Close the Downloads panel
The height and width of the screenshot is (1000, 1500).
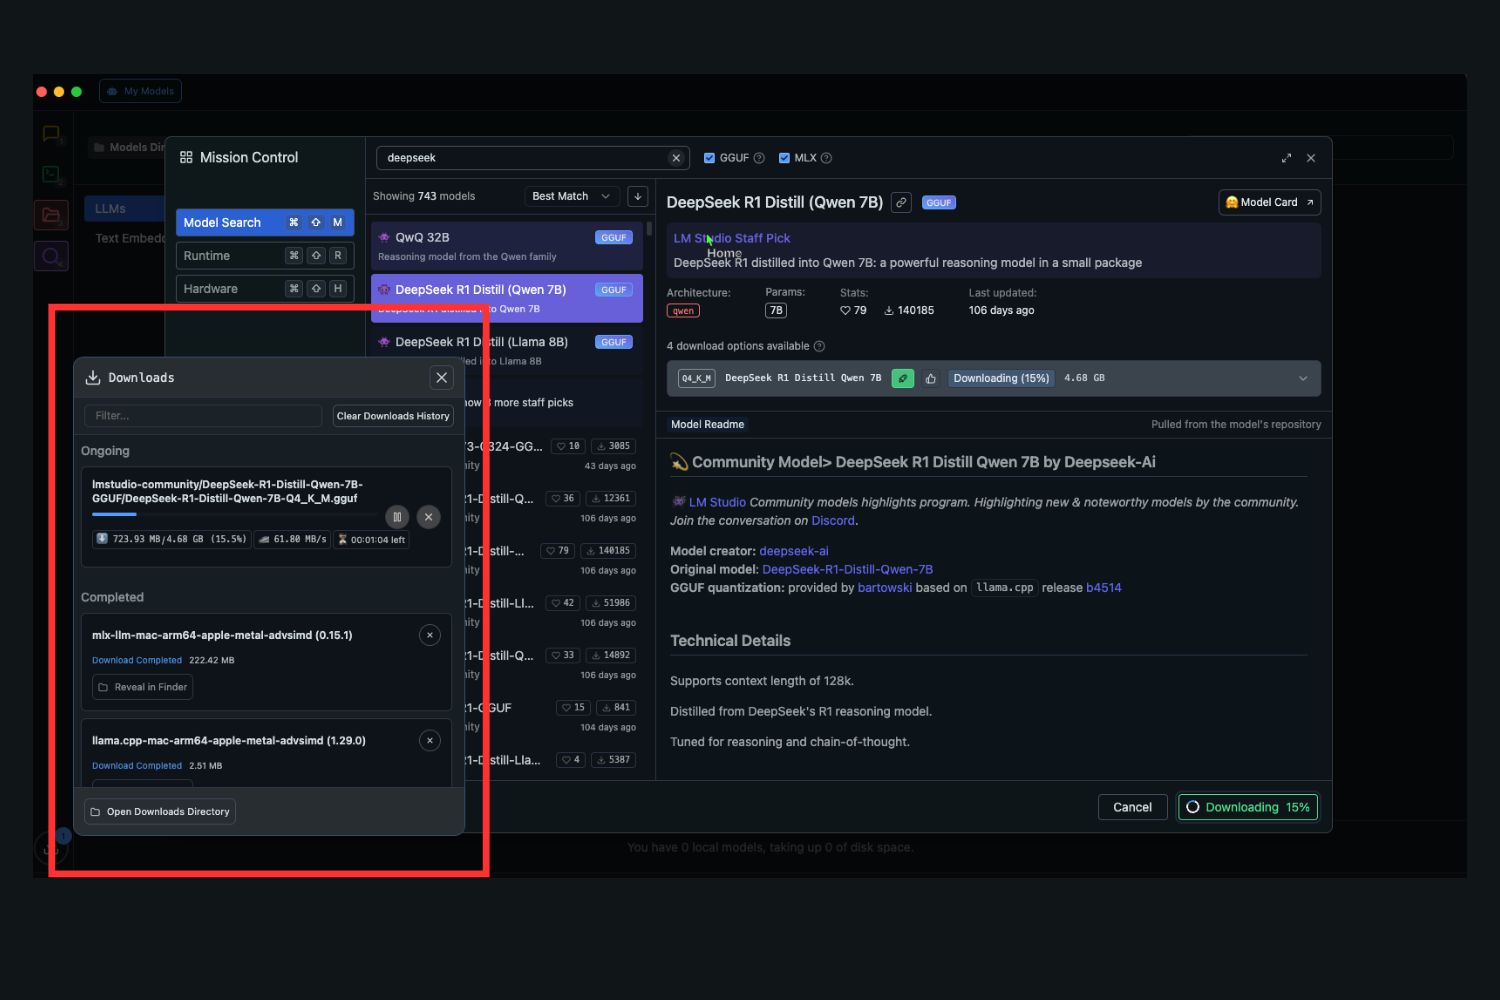click(441, 377)
